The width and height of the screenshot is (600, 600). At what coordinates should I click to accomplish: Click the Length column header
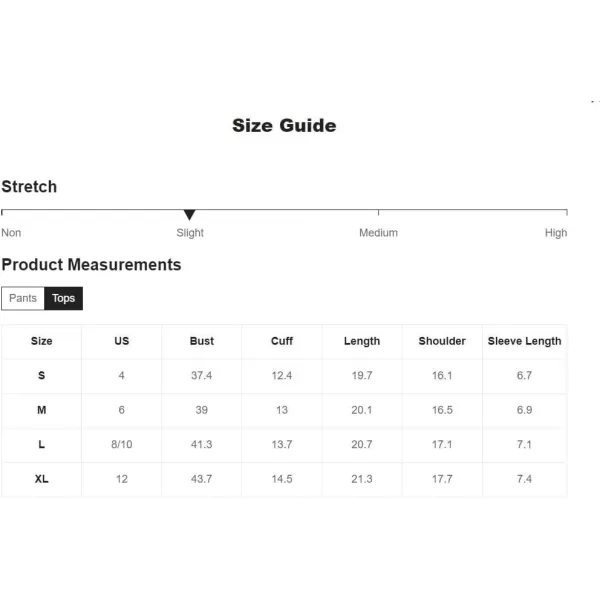362,341
